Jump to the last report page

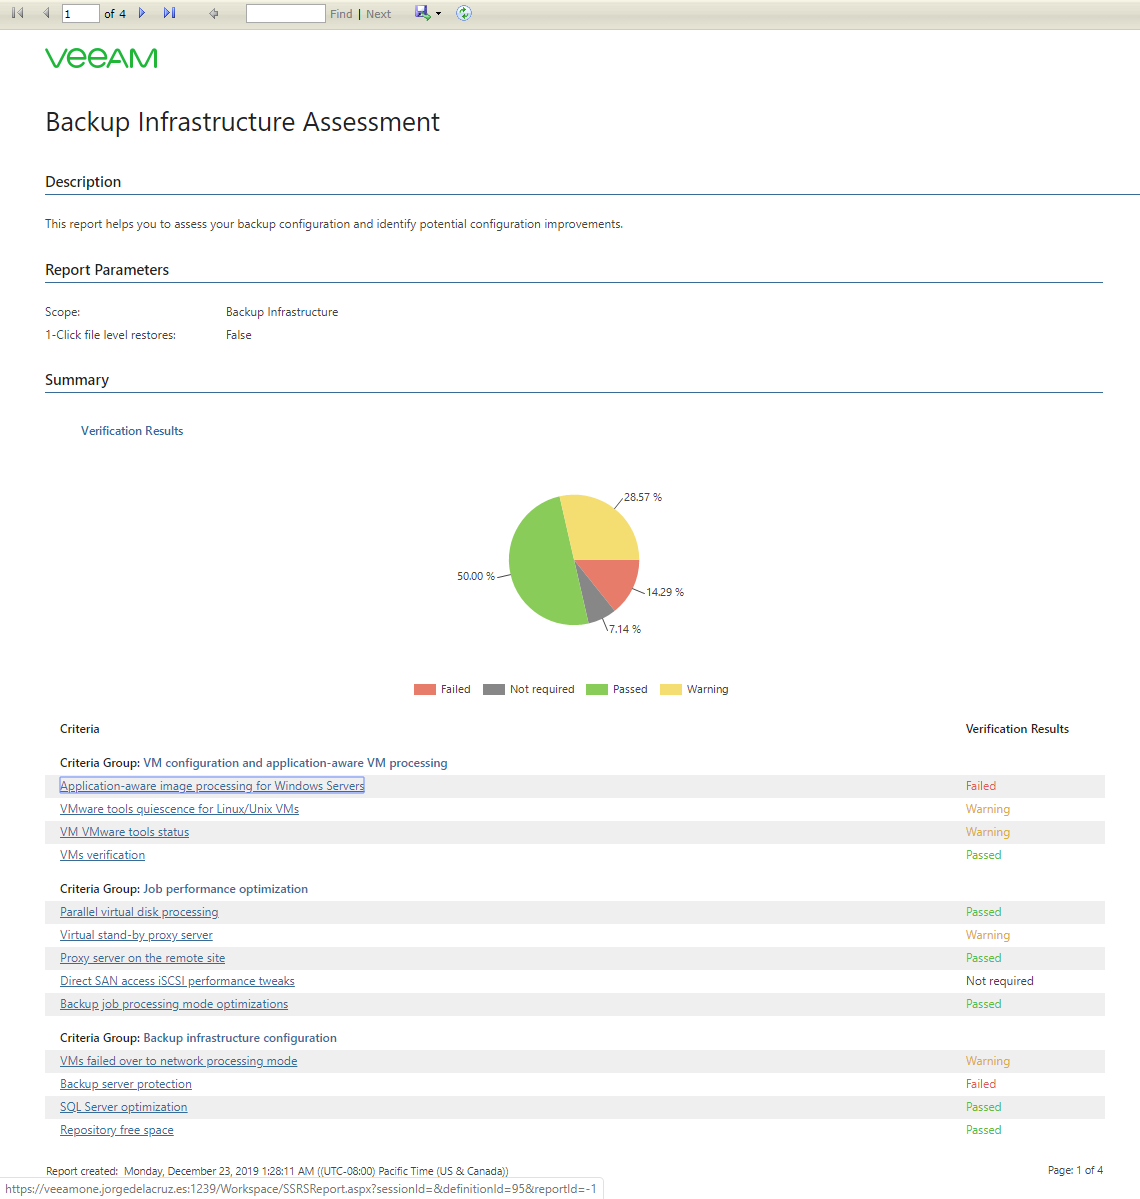tap(169, 13)
